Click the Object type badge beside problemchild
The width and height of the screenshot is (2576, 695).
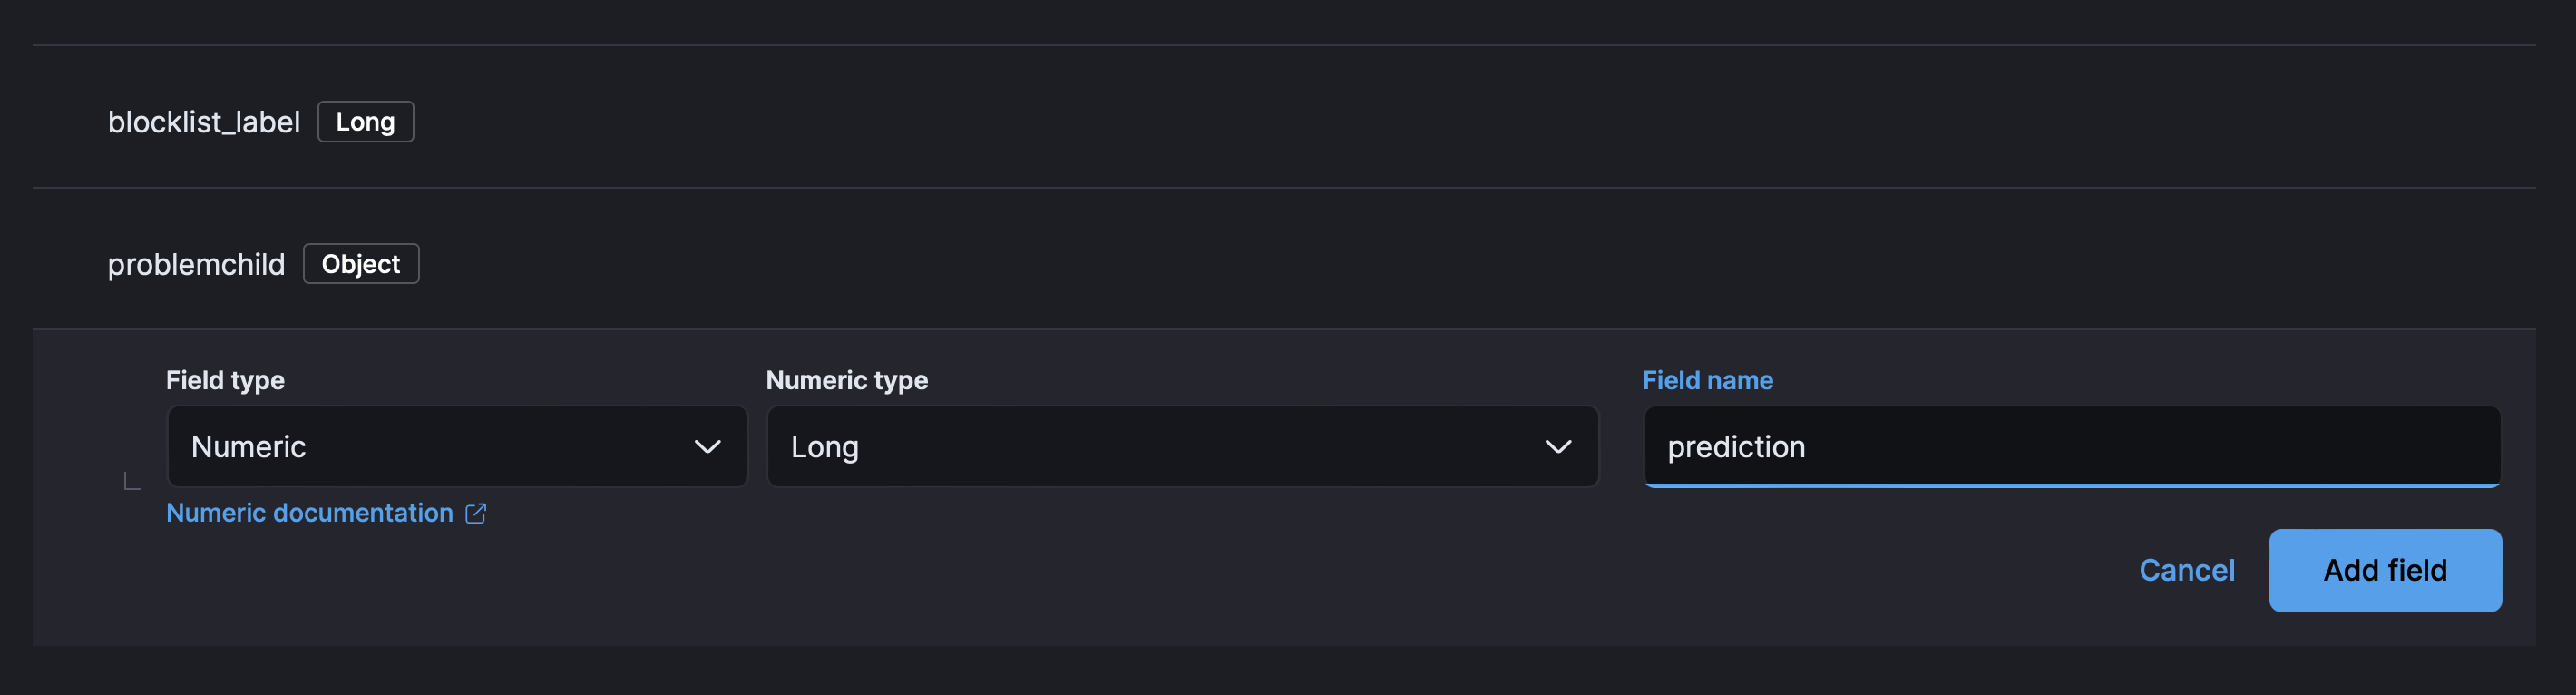click(360, 264)
